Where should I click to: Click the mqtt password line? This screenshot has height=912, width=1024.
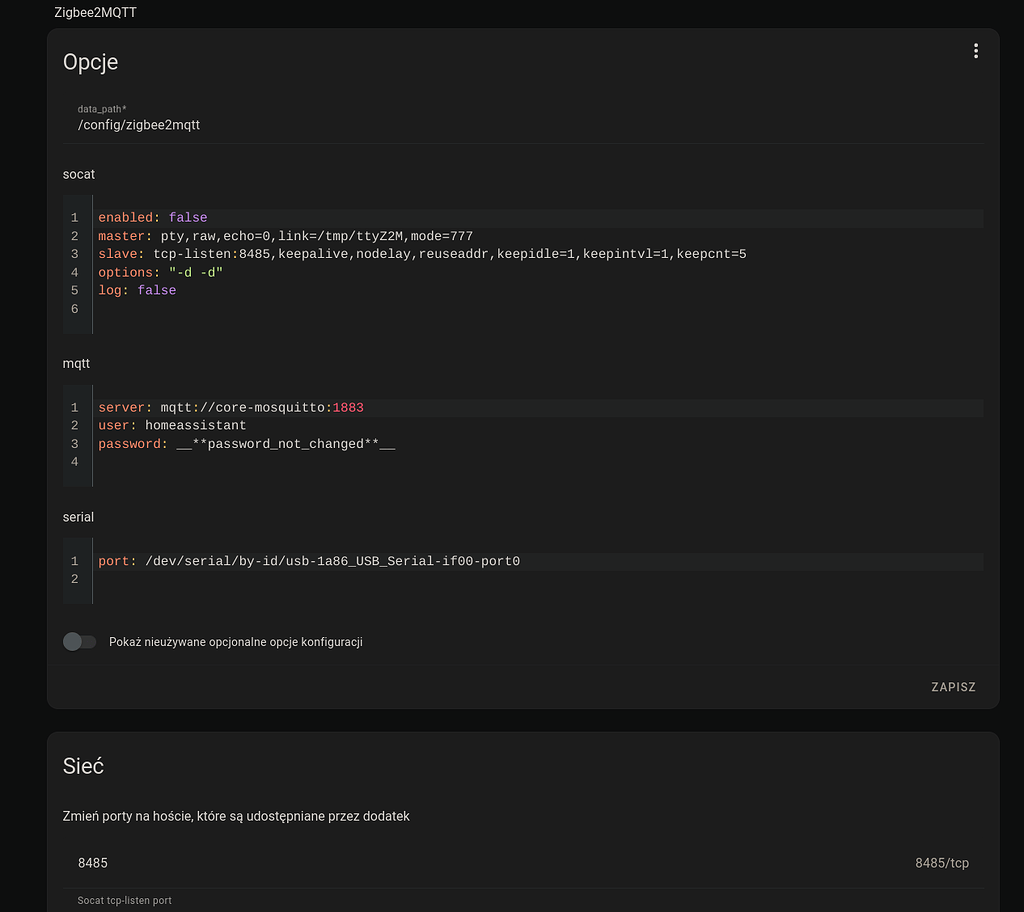pos(247,444)
